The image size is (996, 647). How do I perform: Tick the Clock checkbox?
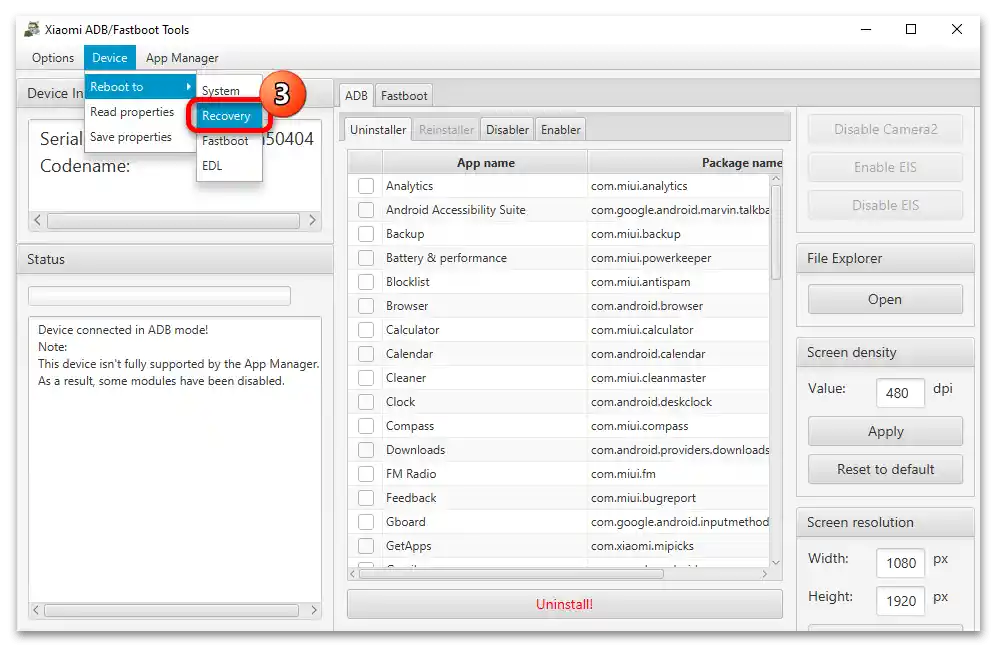(366, 402)
